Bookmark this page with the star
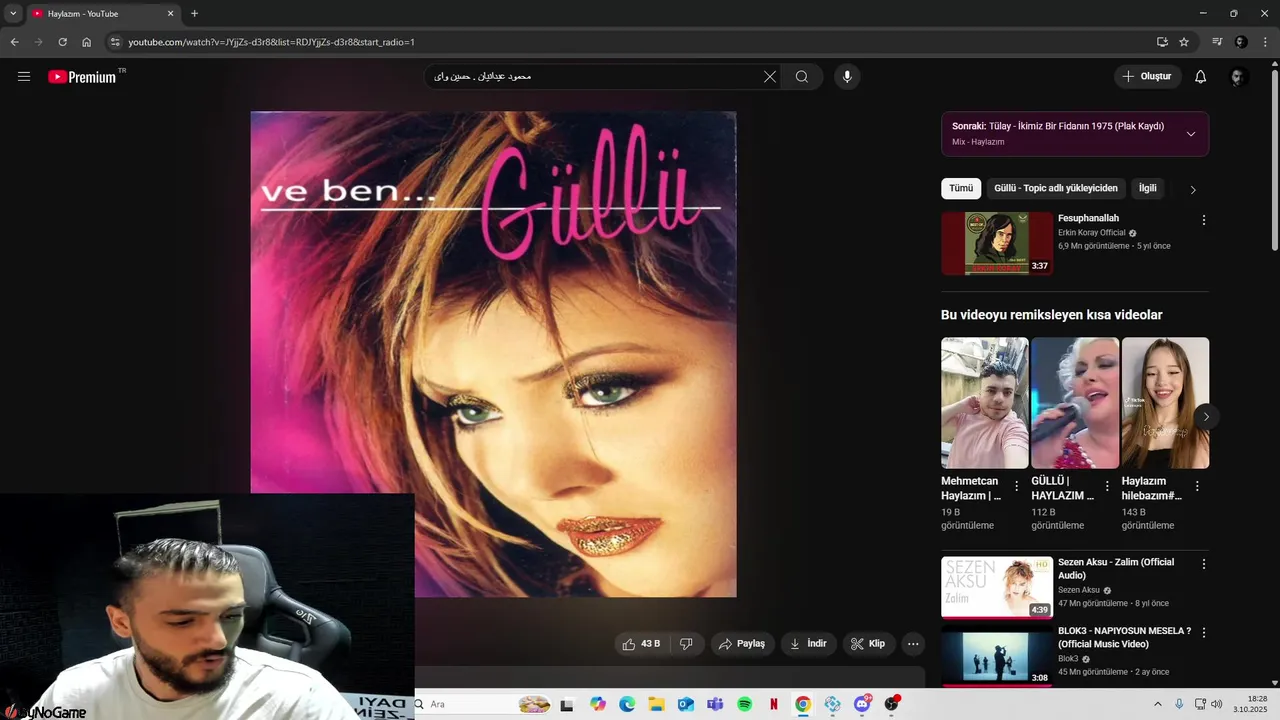Screen dimensions: 1280x720 (x=1184, y=42)
